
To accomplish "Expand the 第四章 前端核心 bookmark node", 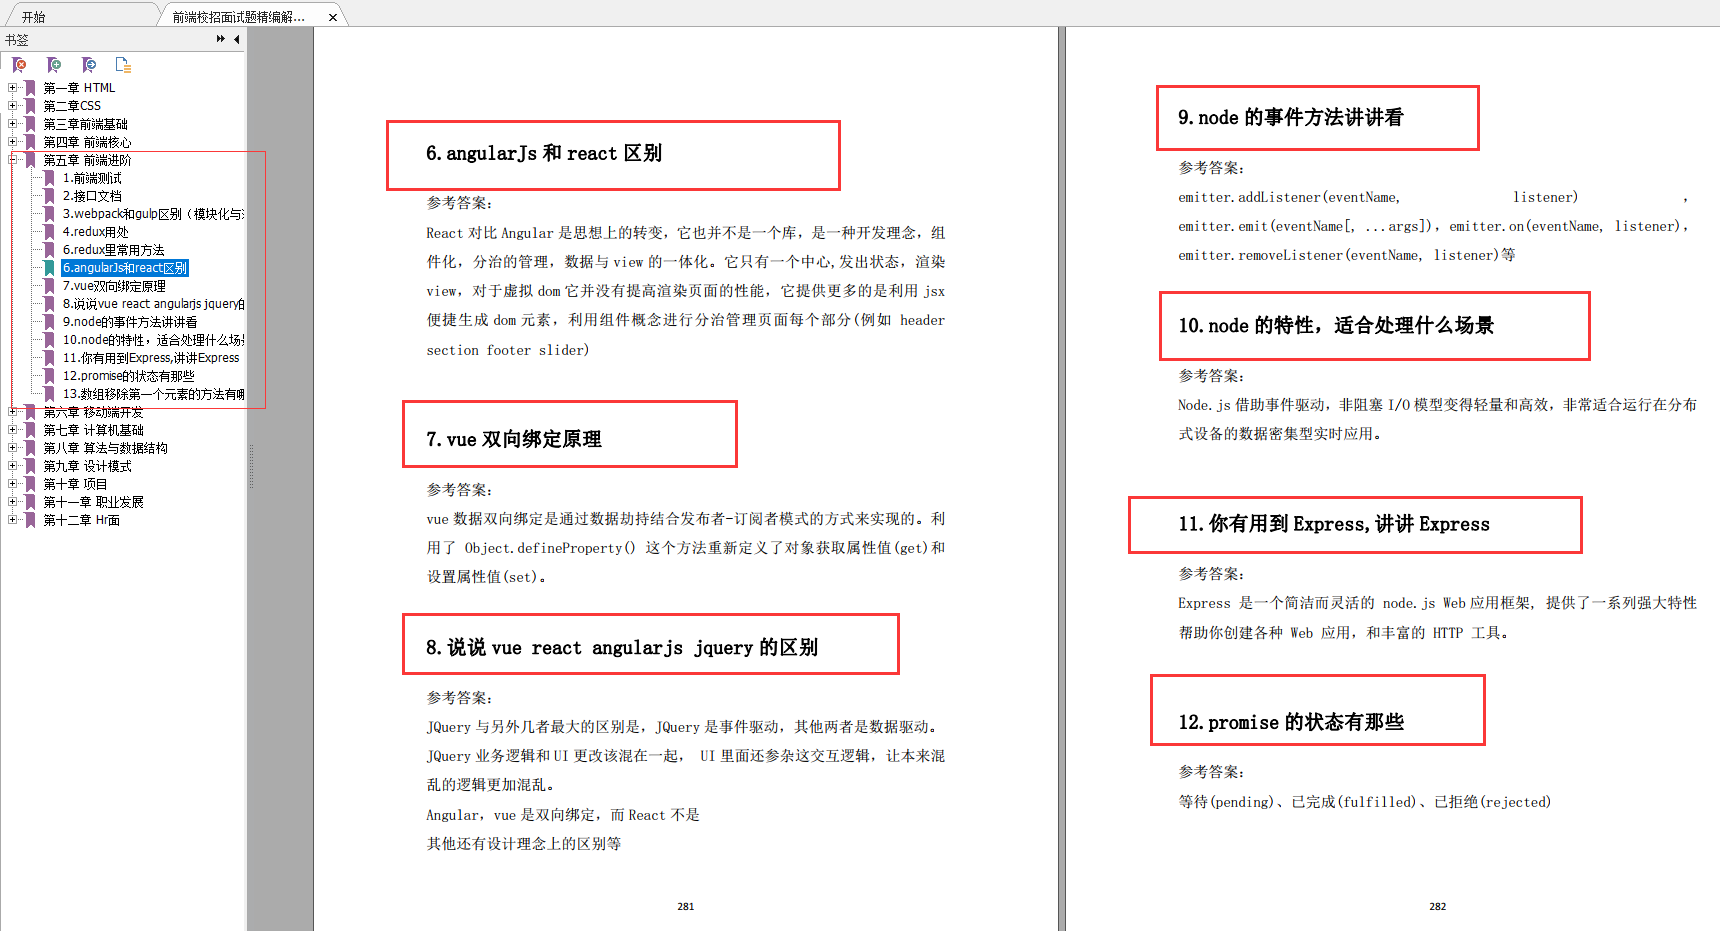I will [x=13, y=142].
